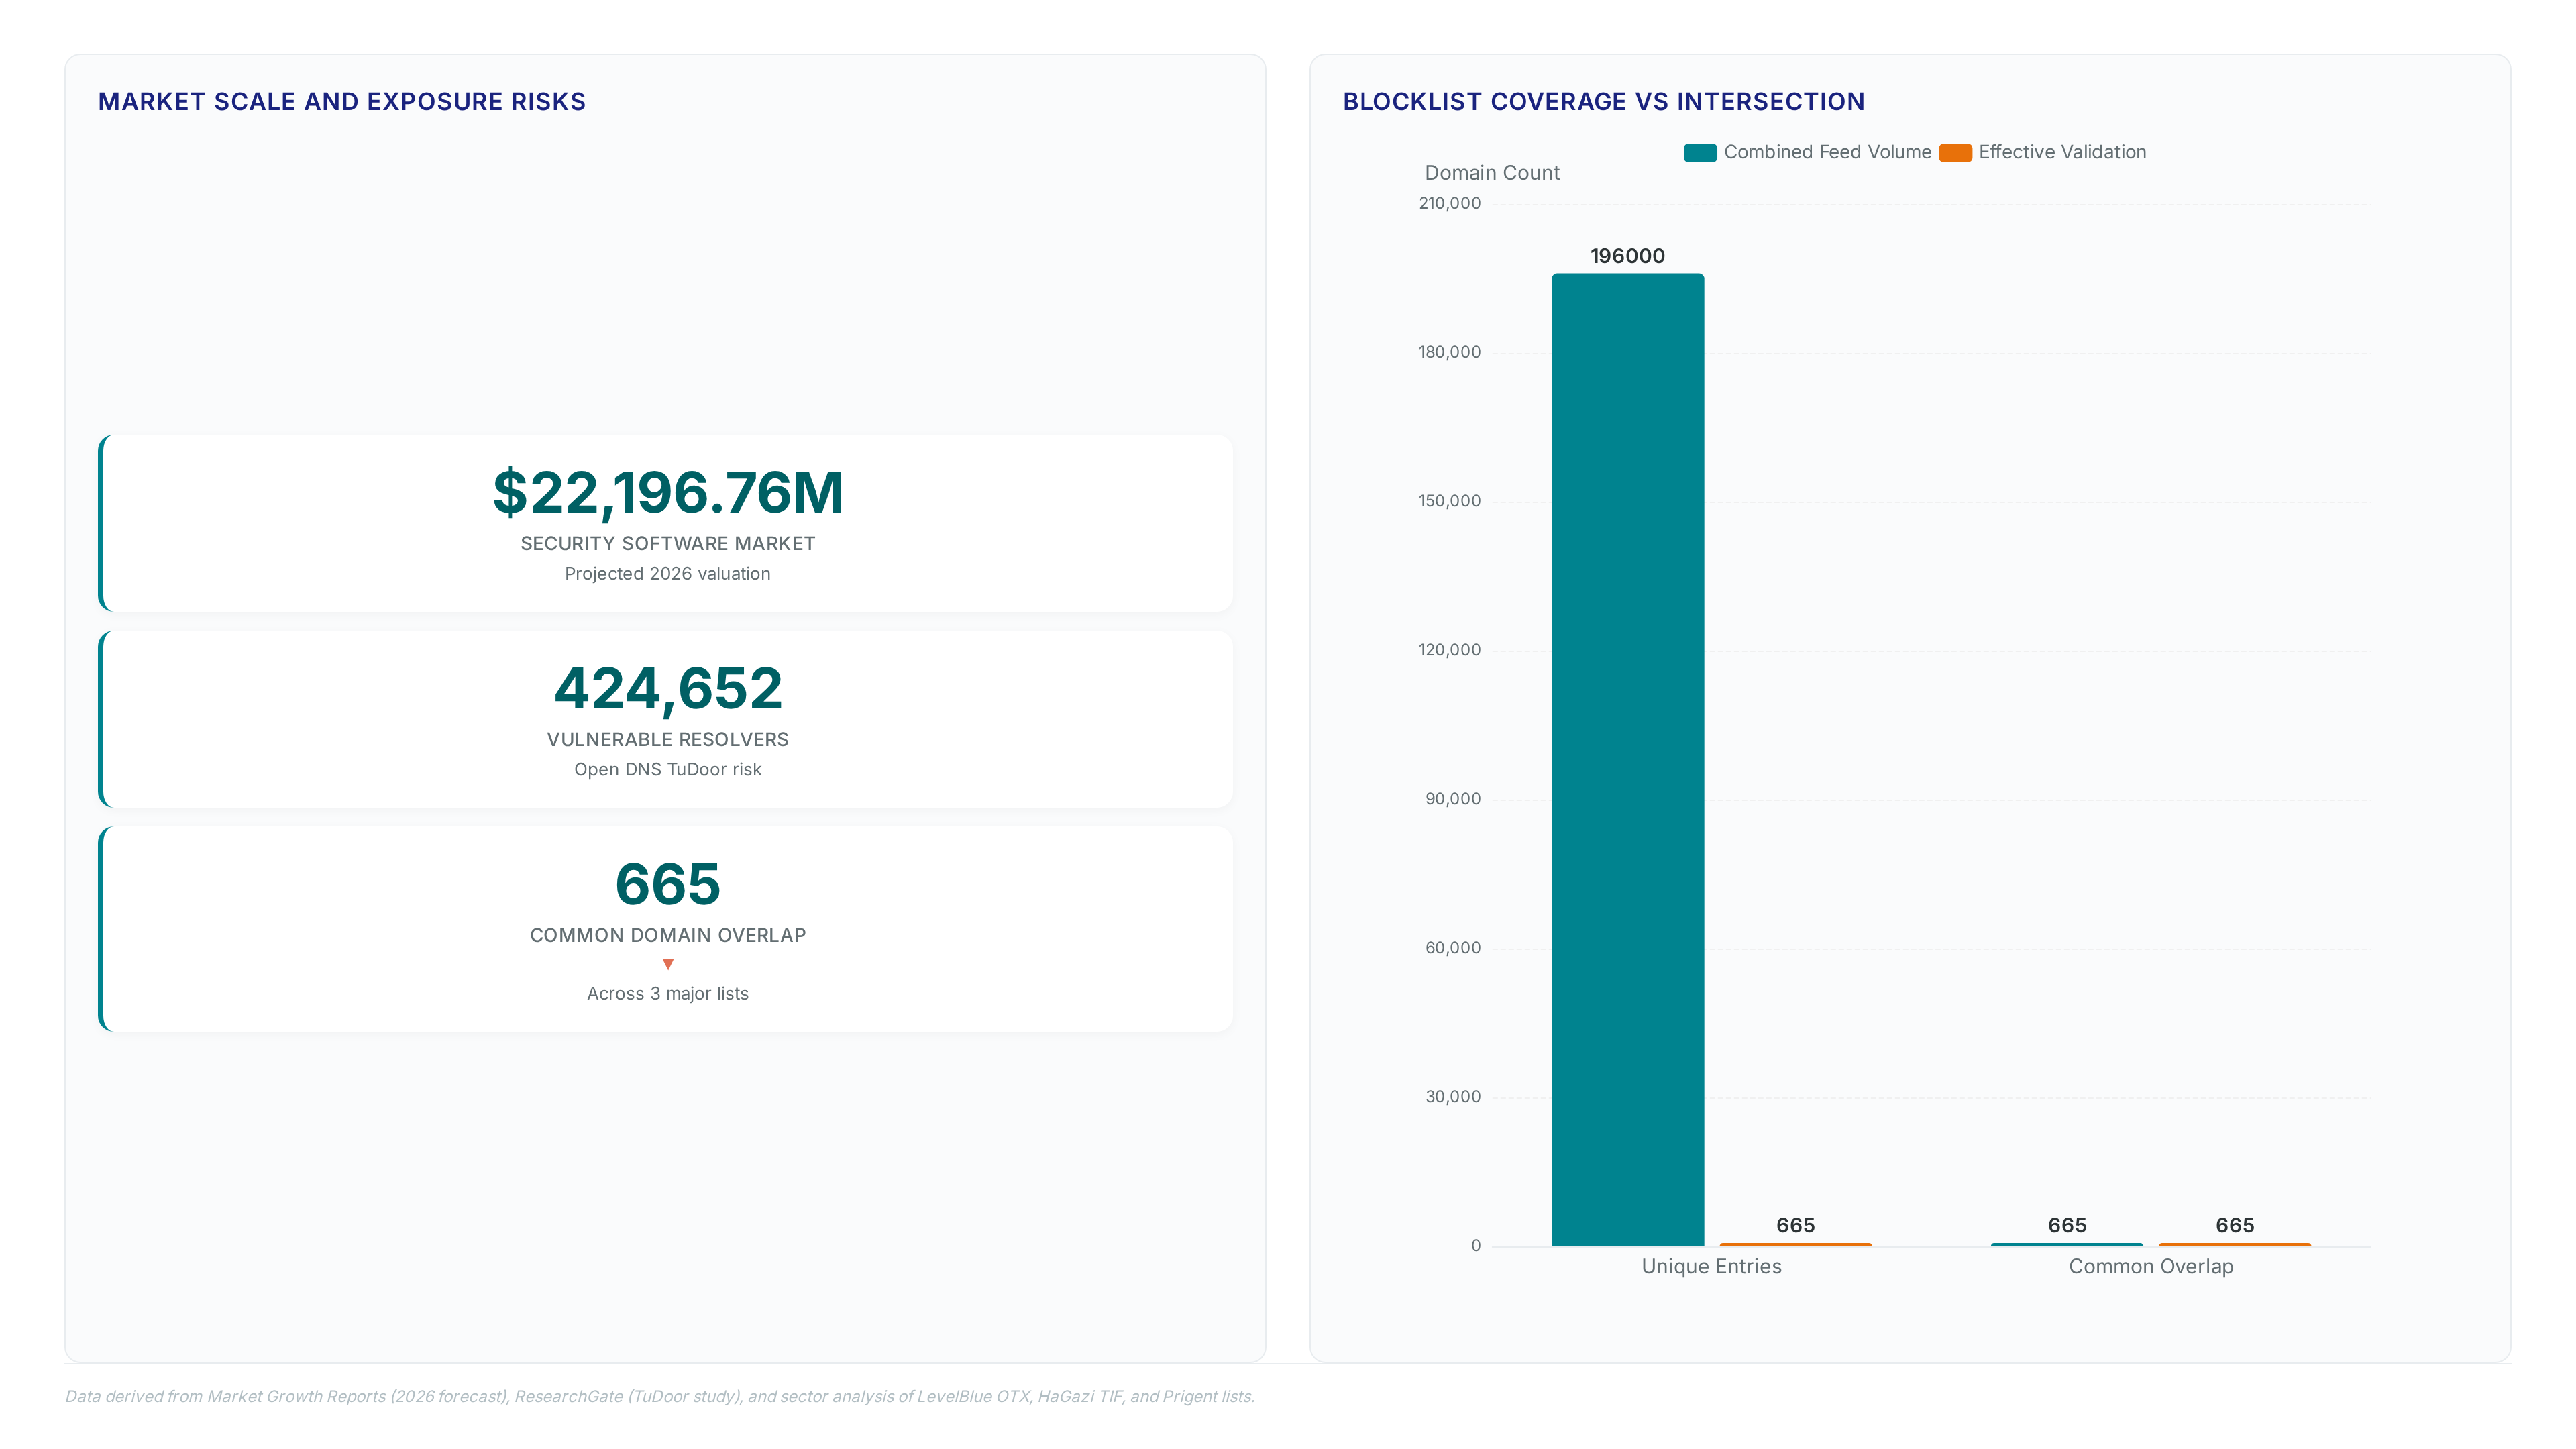Click the $22,196.76M market value
Screen dimensions: 2576x1449
pos(668,493)
